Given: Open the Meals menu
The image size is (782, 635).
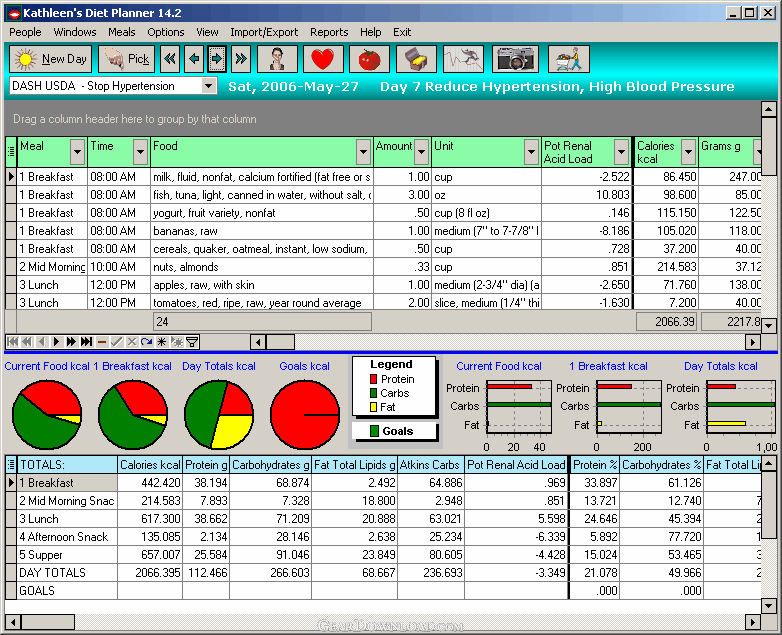Looking at the screenshot, I should click(x=122, y=32).
